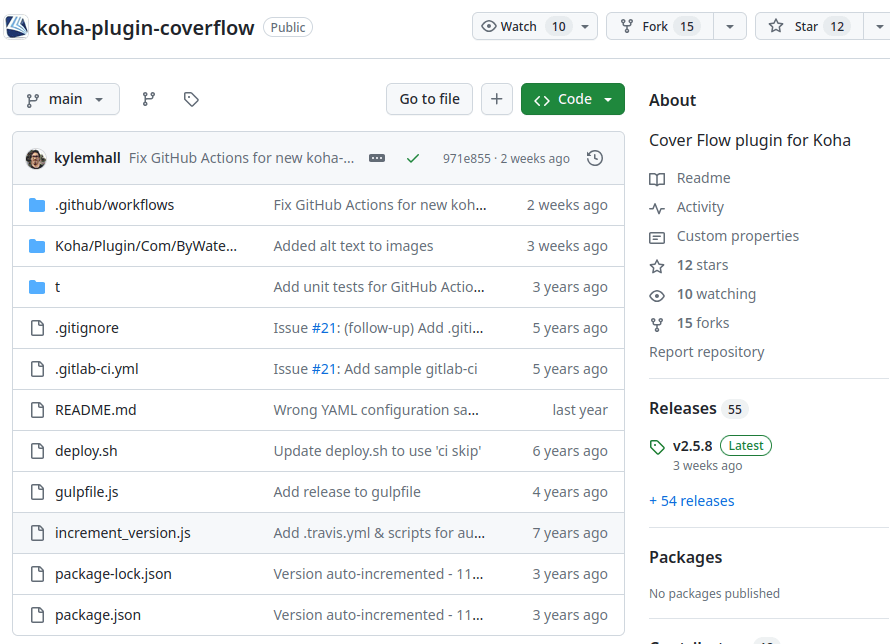Open release v2.5.8
Viewport: 890px width, 644px height.
(x=692, y=446)
